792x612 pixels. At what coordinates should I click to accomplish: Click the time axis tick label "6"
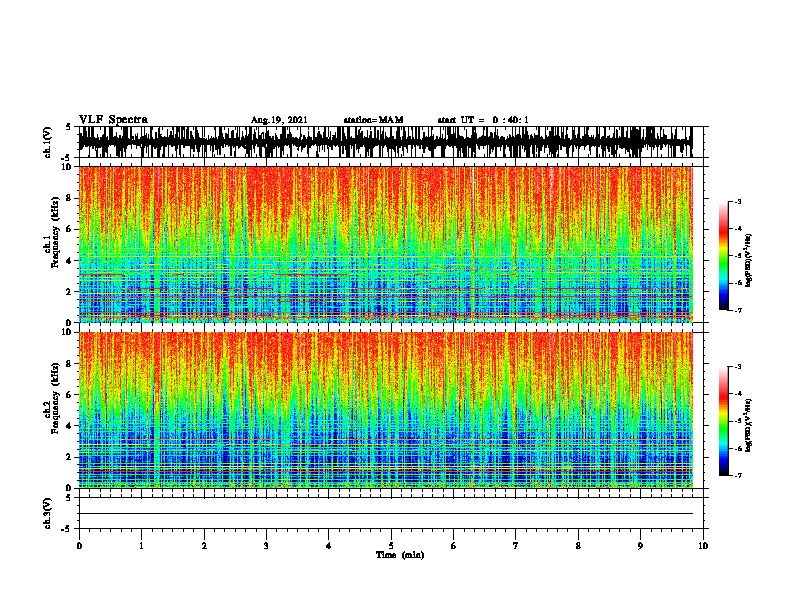(454, 546)
